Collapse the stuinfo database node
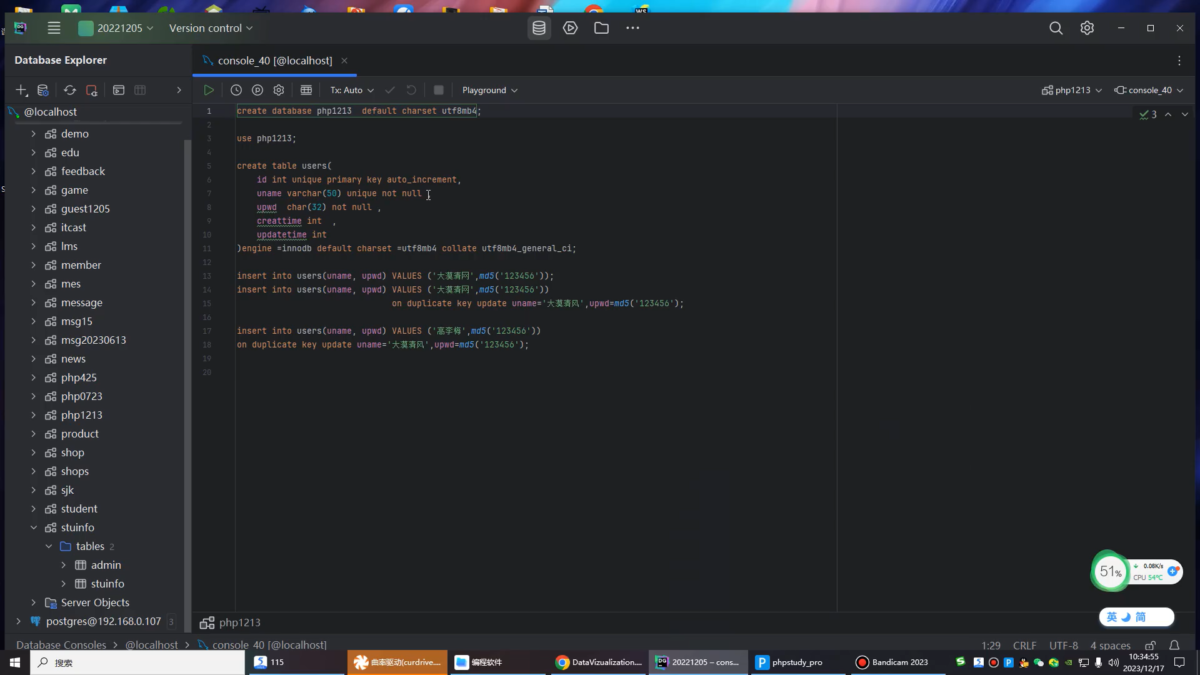 click(33, 528)
